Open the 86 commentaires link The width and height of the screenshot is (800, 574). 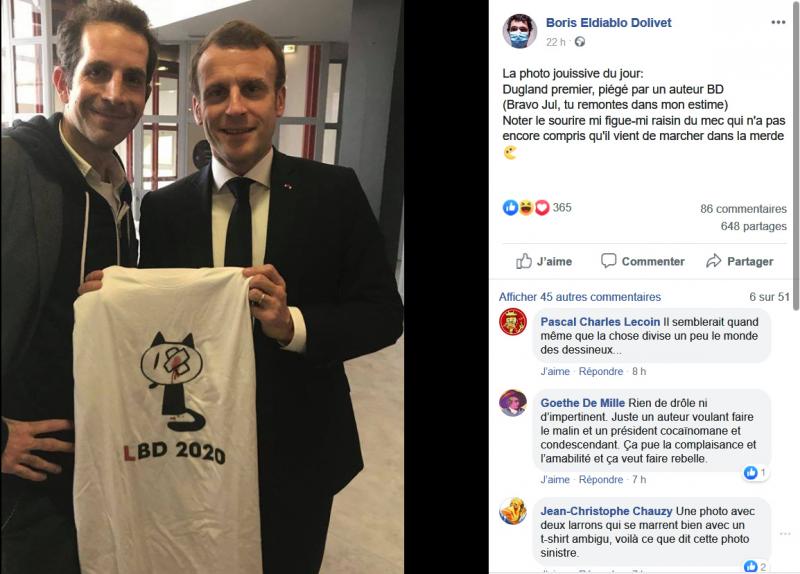pyautogui.click(x=743, y=209)
